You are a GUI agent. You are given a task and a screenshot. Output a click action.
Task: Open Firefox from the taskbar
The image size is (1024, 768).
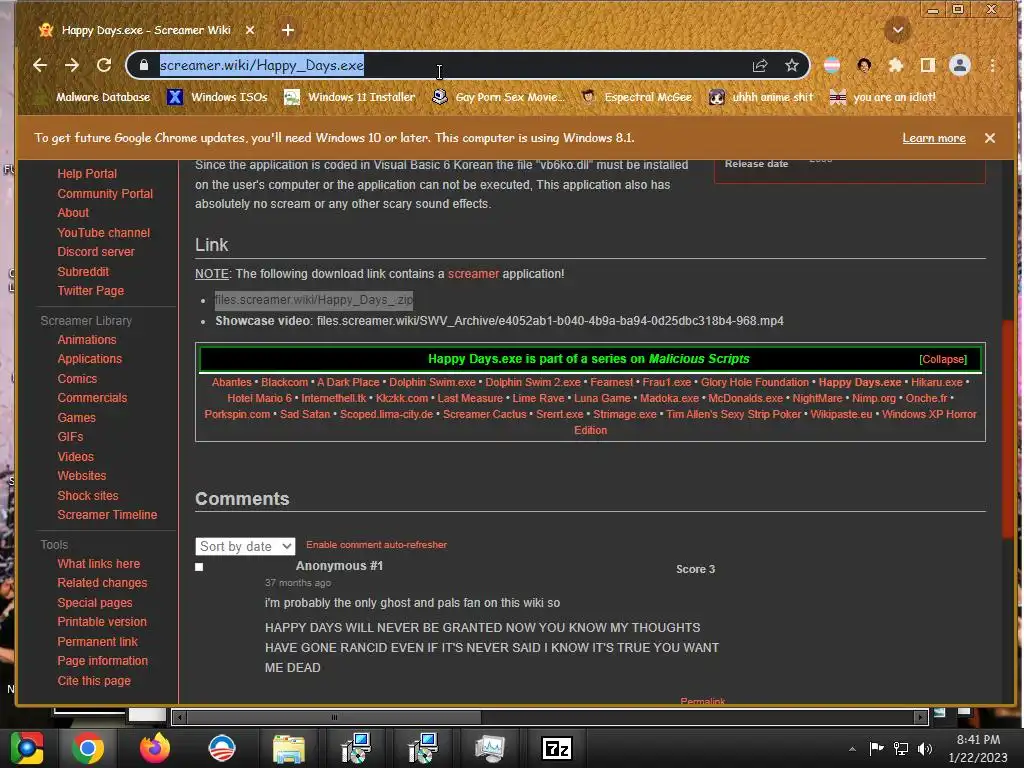tap(155, 748)
